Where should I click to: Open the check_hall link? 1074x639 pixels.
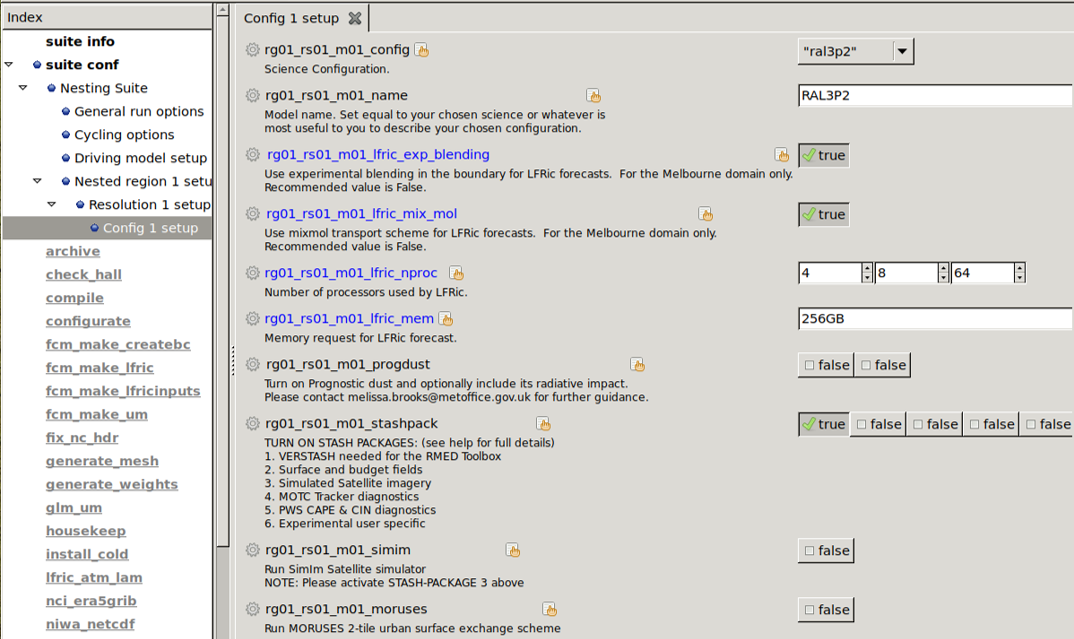[84, 275]
